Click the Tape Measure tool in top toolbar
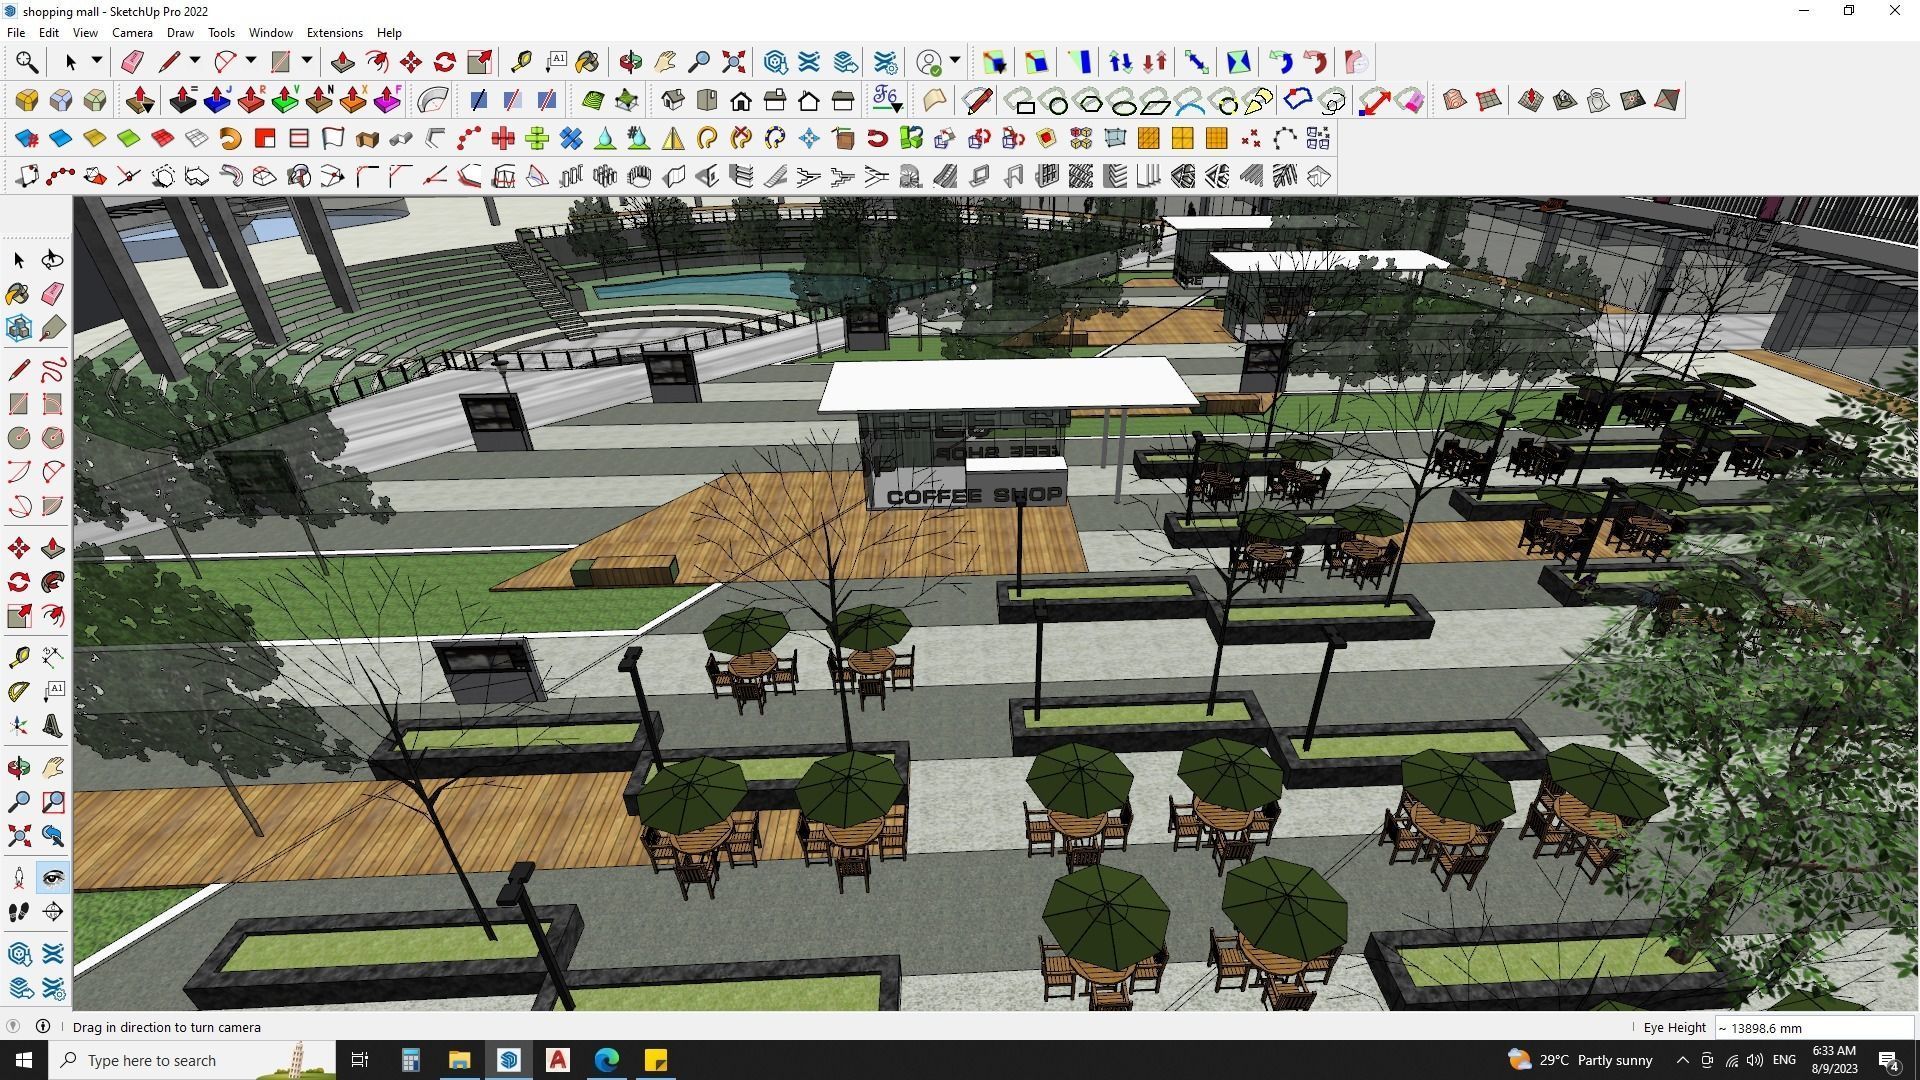The width and height of the screenshot is (1920, 1080). click(521, 62)
